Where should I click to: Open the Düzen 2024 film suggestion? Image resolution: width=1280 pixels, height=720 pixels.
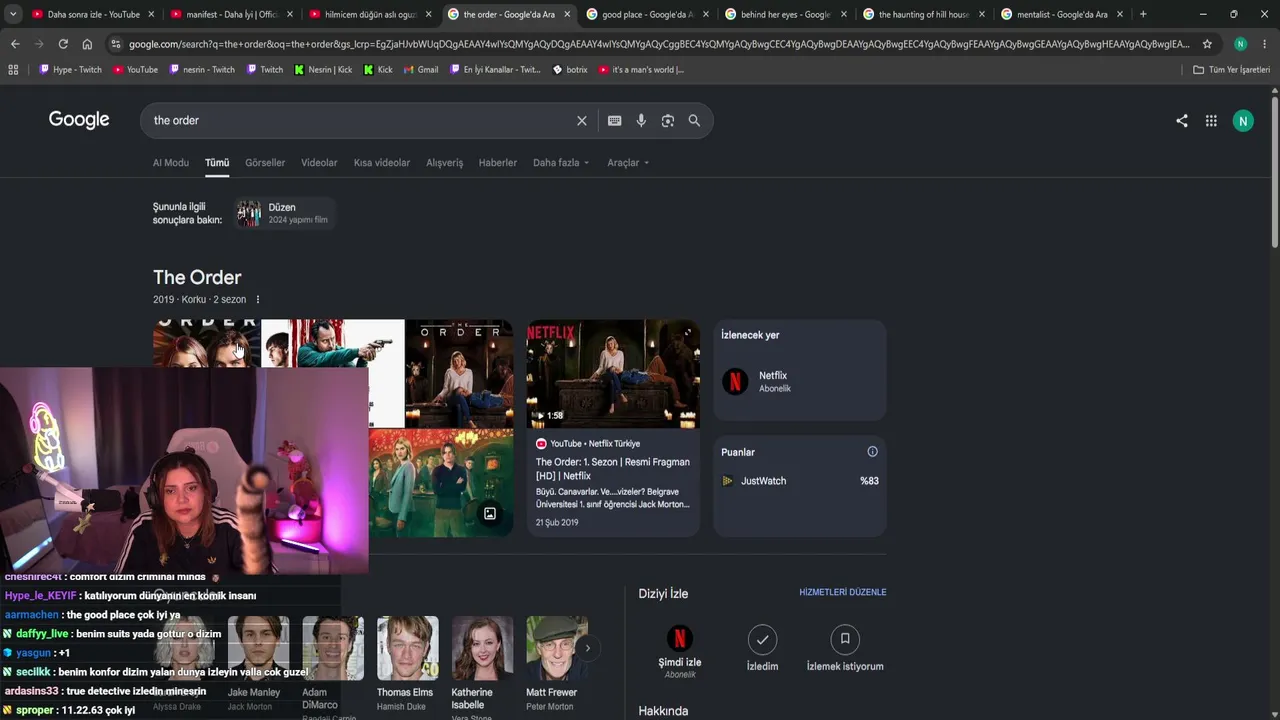(x=284, y=213)
